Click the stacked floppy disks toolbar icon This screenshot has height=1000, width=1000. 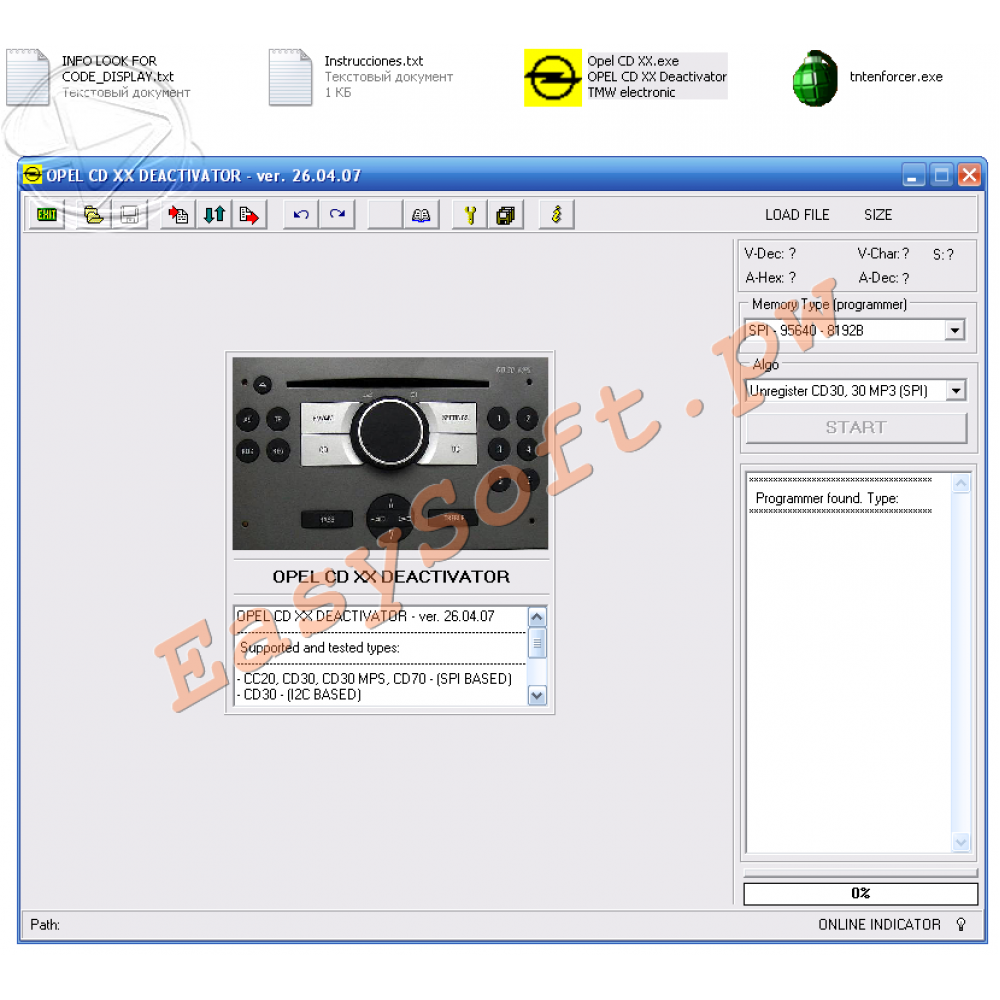506,215
